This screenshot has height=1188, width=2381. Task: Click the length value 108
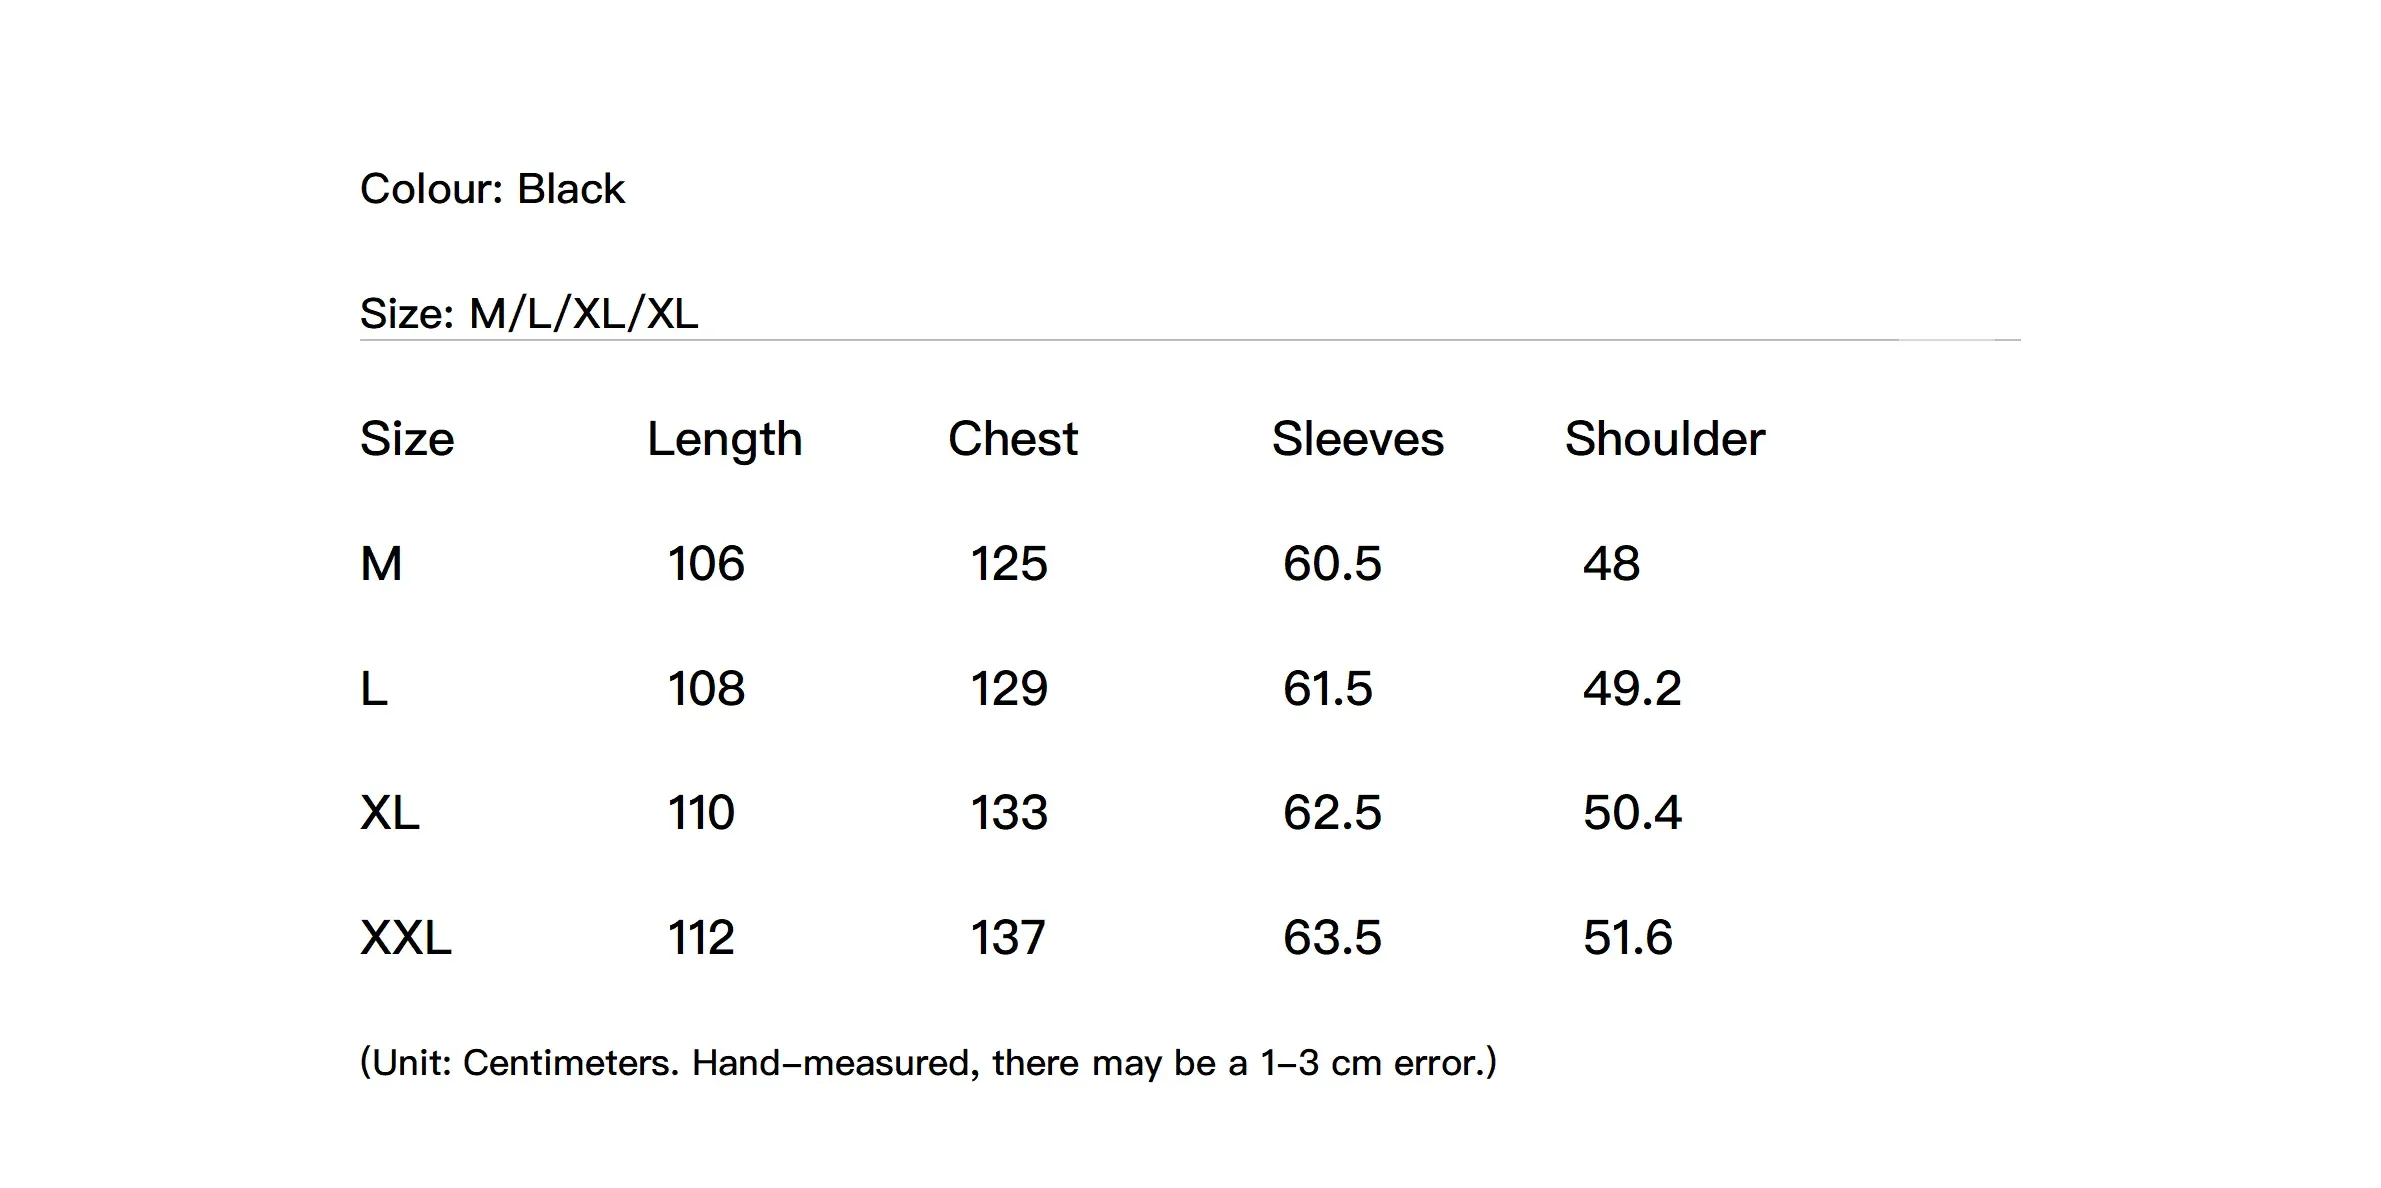pos(706,689)
